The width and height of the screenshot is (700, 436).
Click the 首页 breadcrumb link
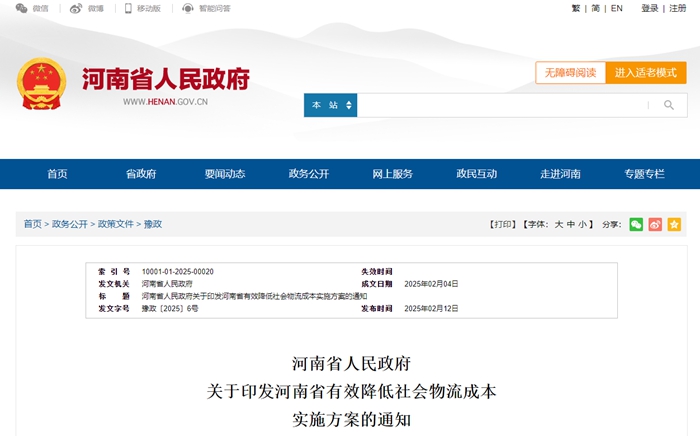pos(33,224)
